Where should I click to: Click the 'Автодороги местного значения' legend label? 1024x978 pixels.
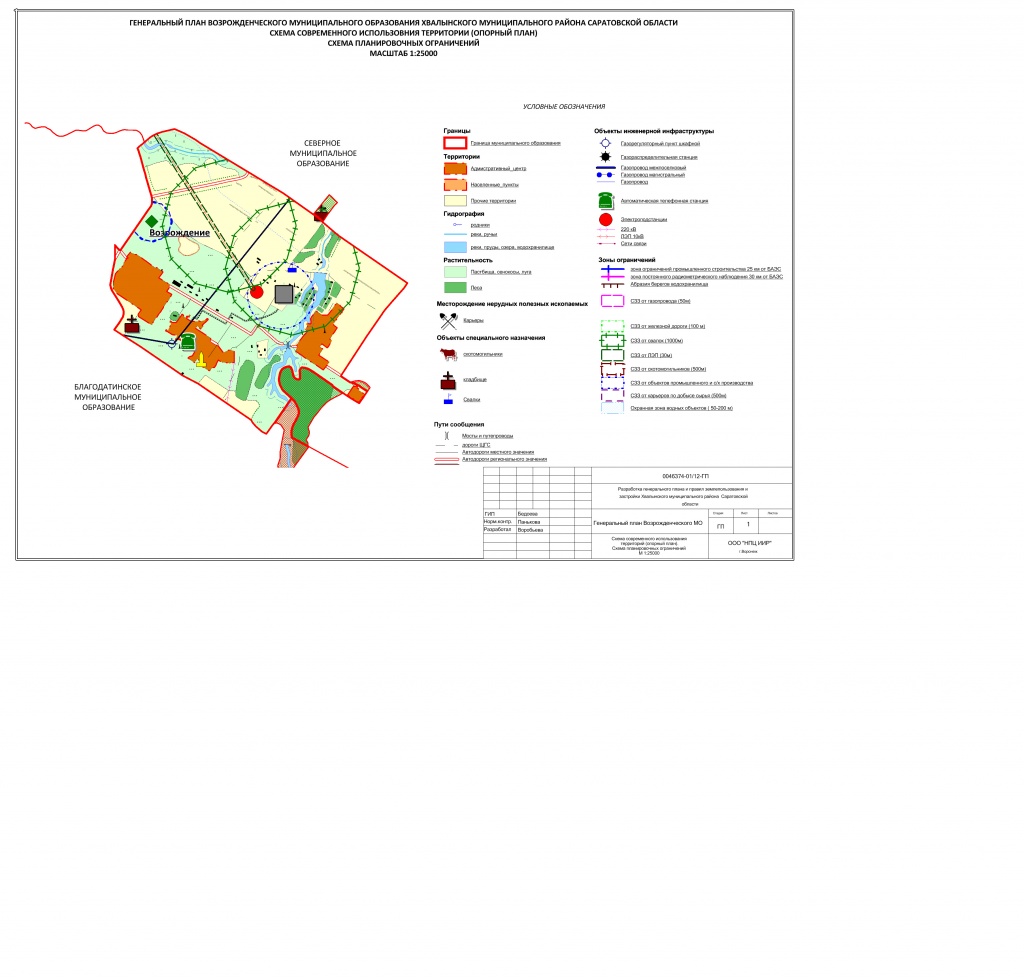point(498,452)
